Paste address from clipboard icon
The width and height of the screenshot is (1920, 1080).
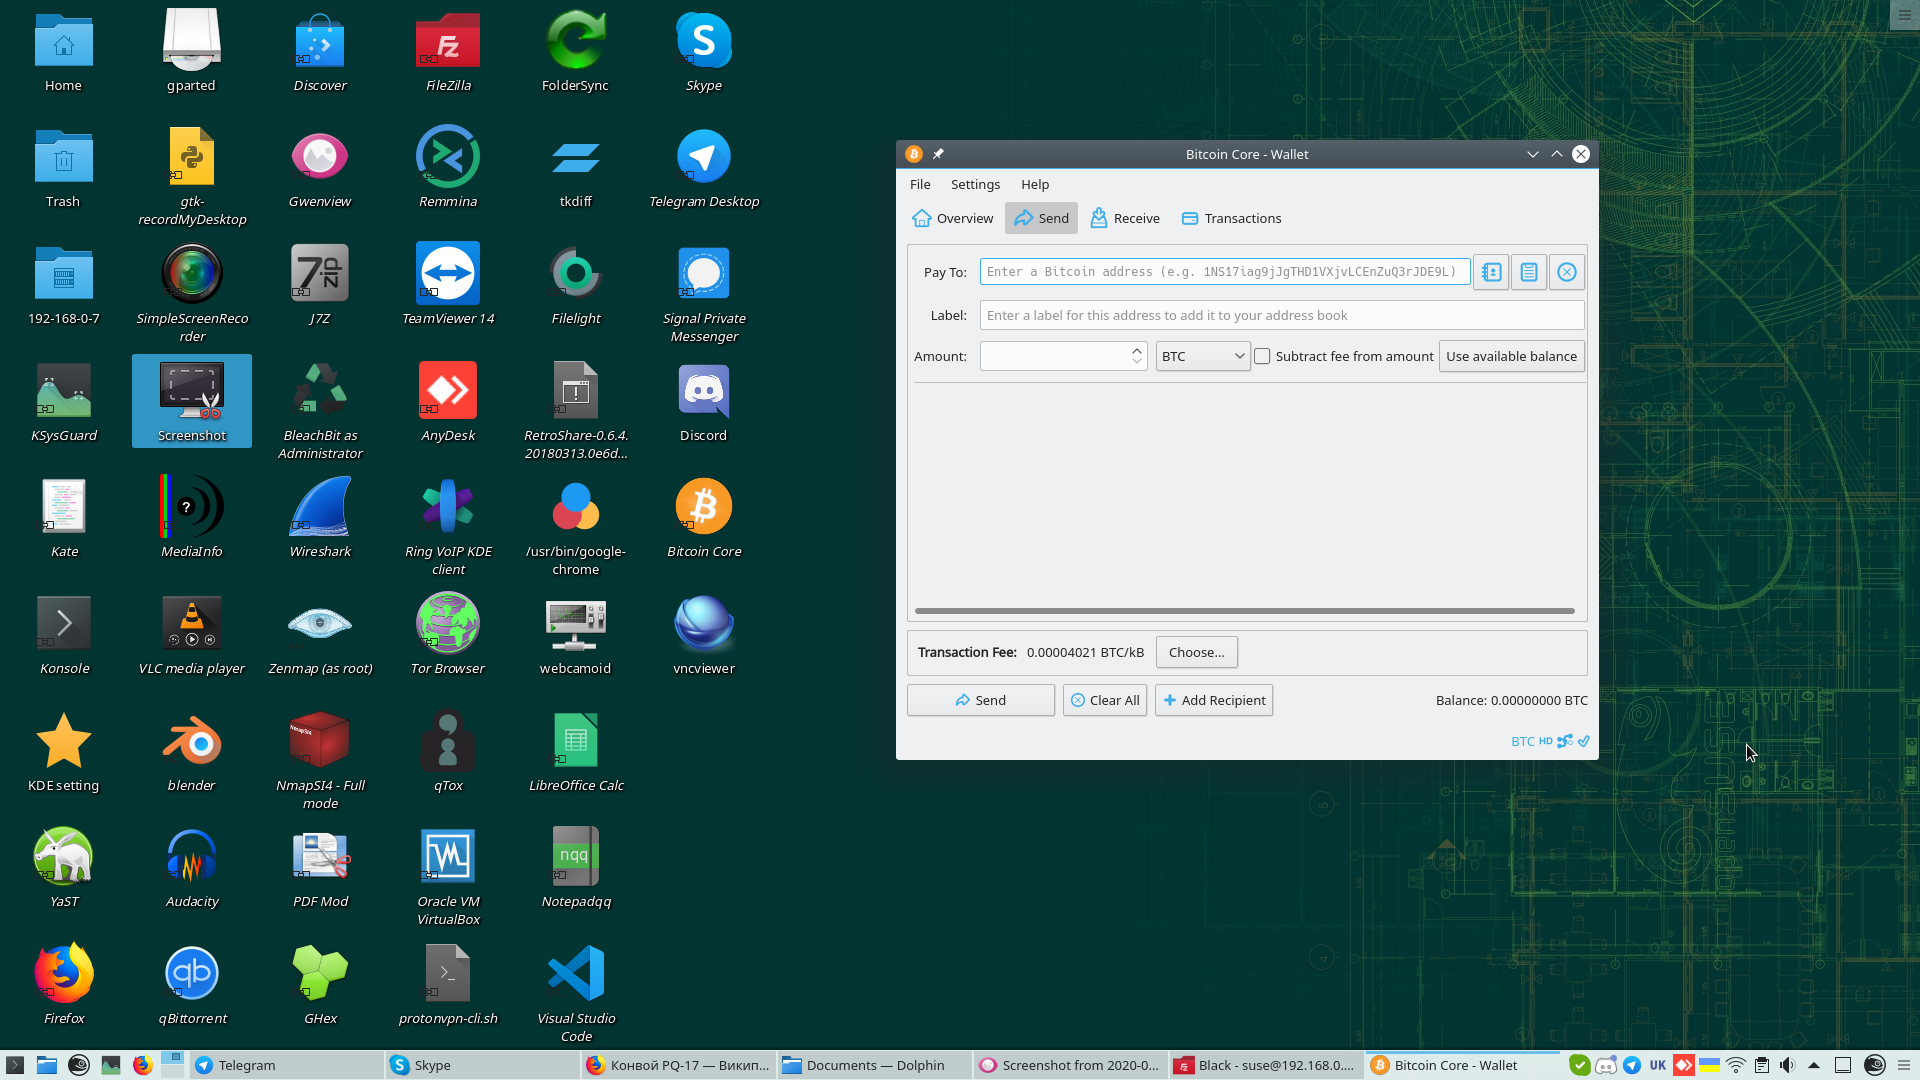click(x=1529, y=272)
